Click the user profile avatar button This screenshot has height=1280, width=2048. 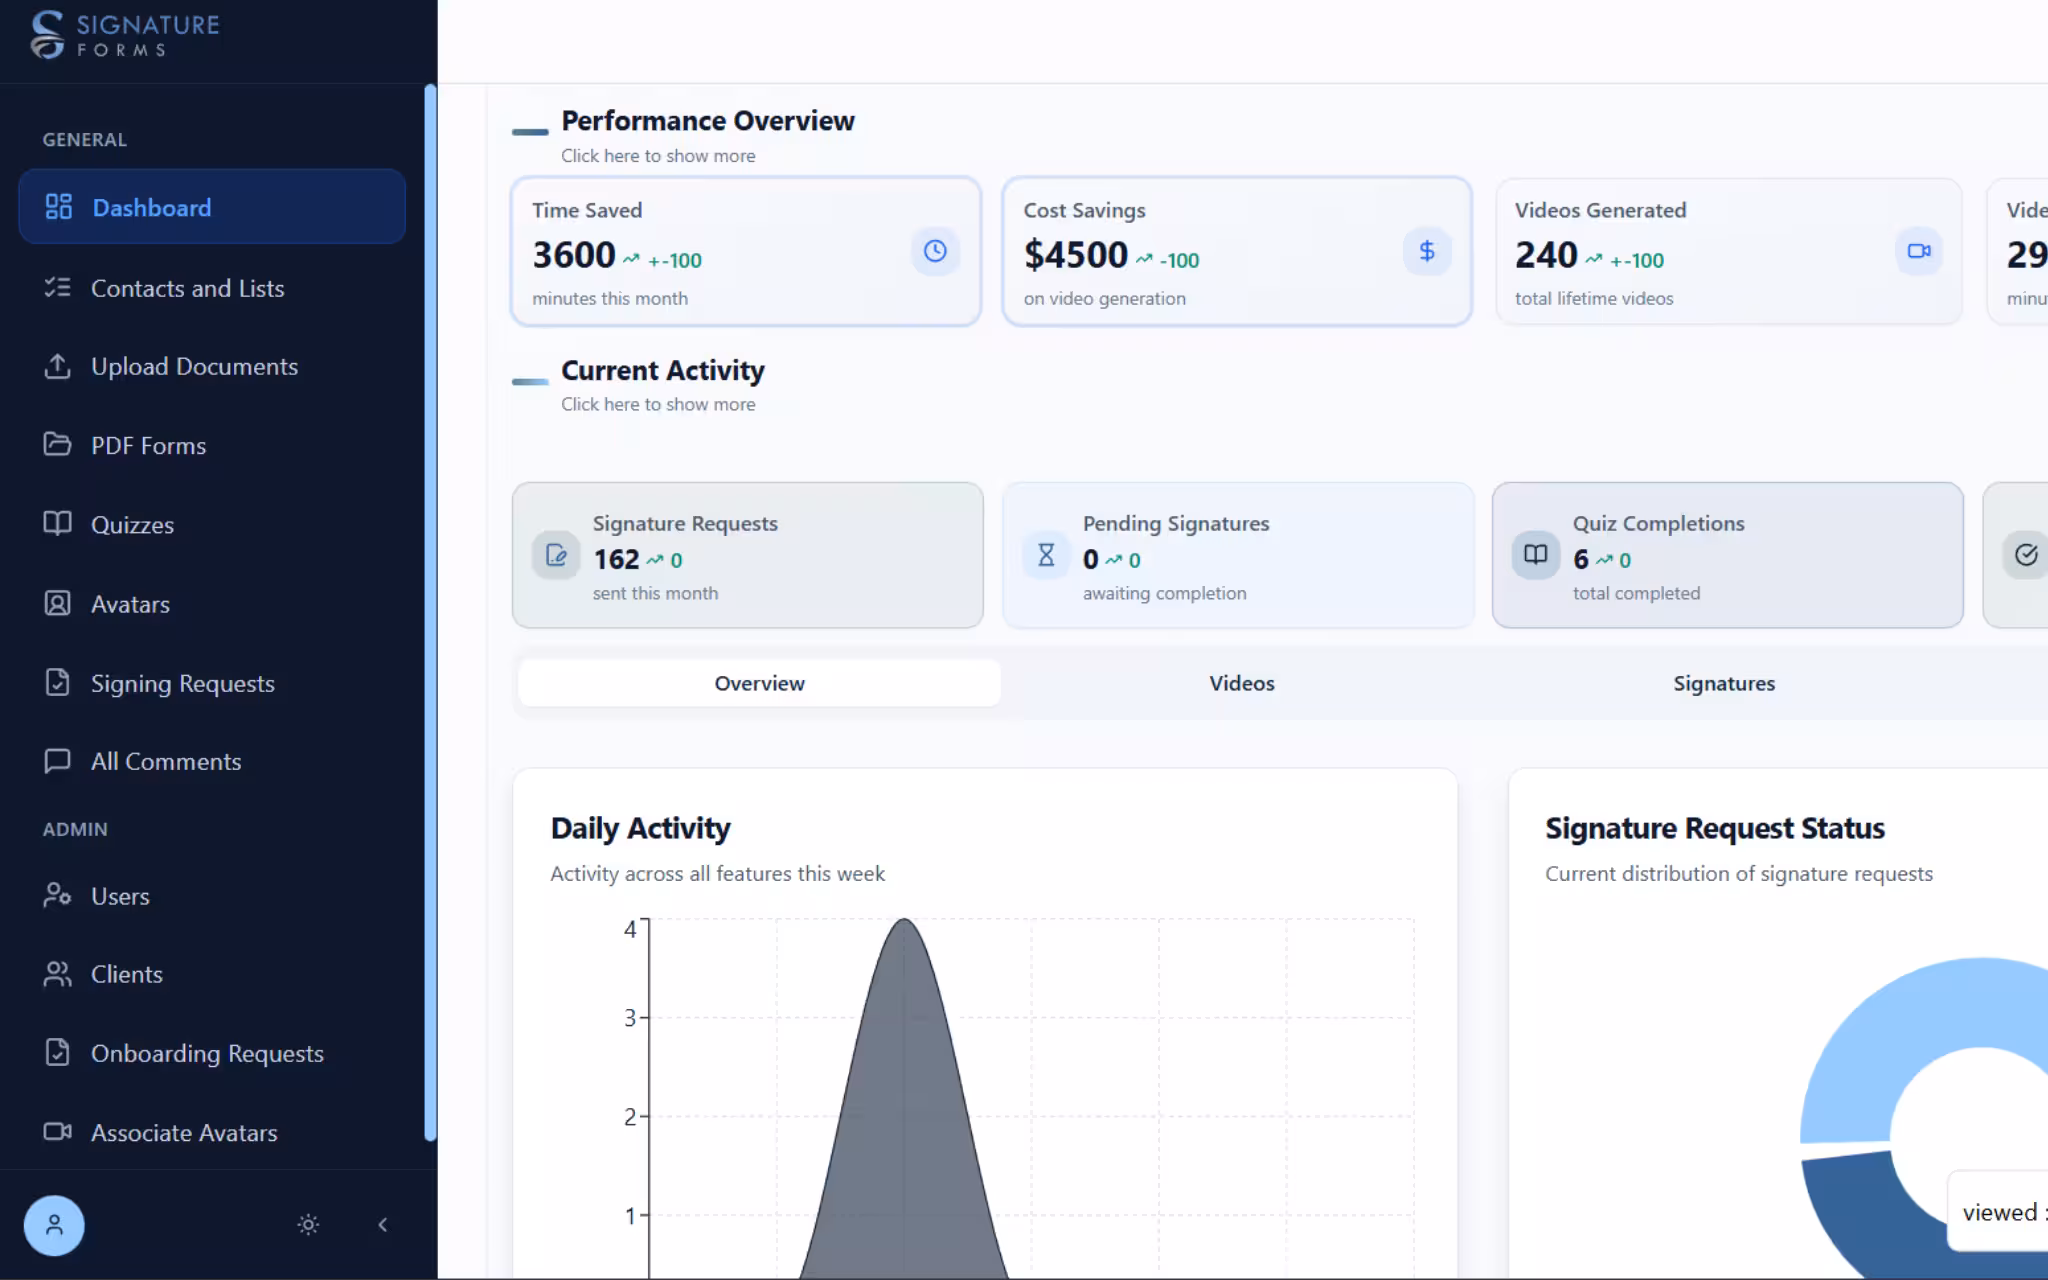[54, 1225]
